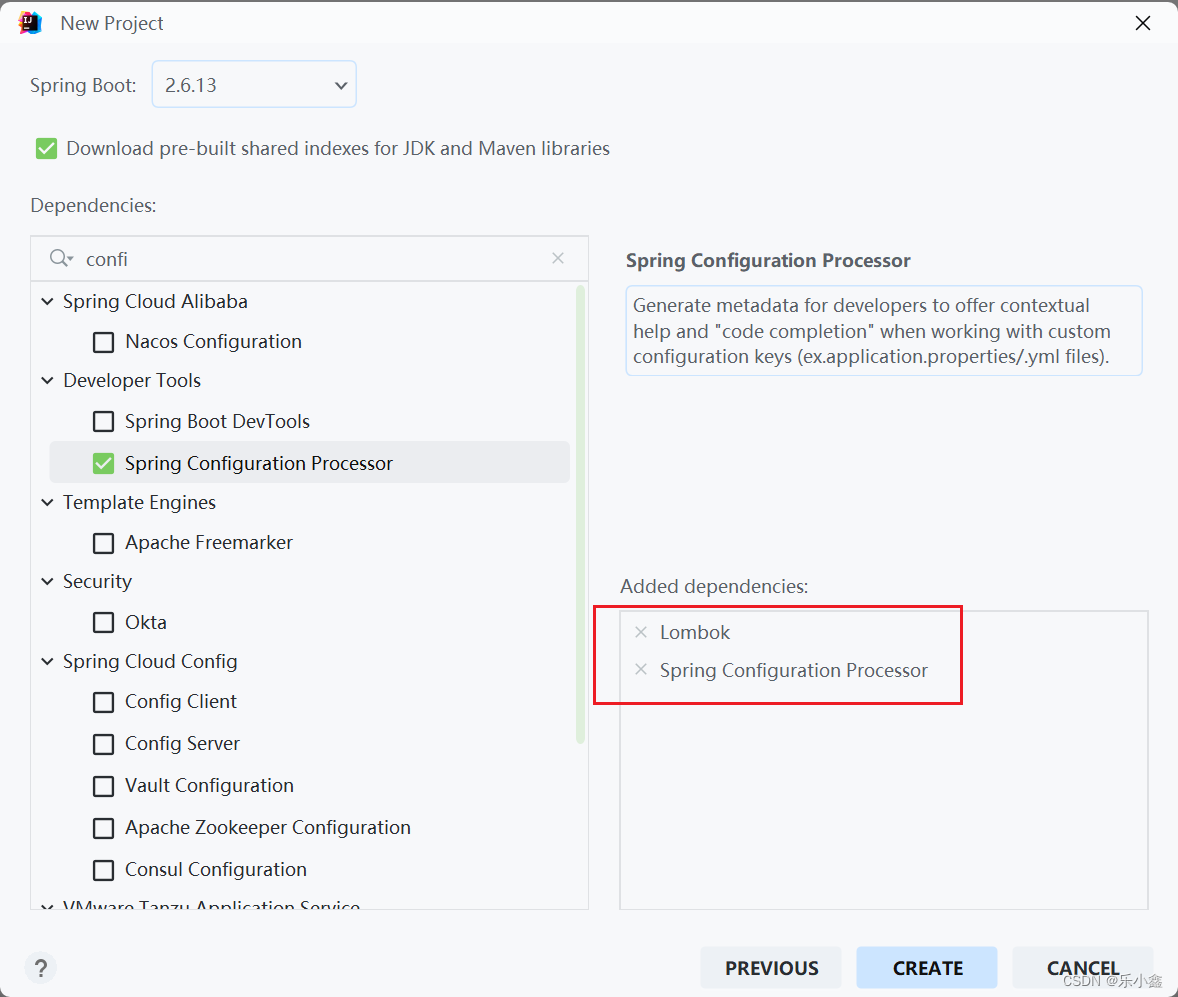Check Config Server
The image size is (1178, 997).
click(x=104, y=745)
